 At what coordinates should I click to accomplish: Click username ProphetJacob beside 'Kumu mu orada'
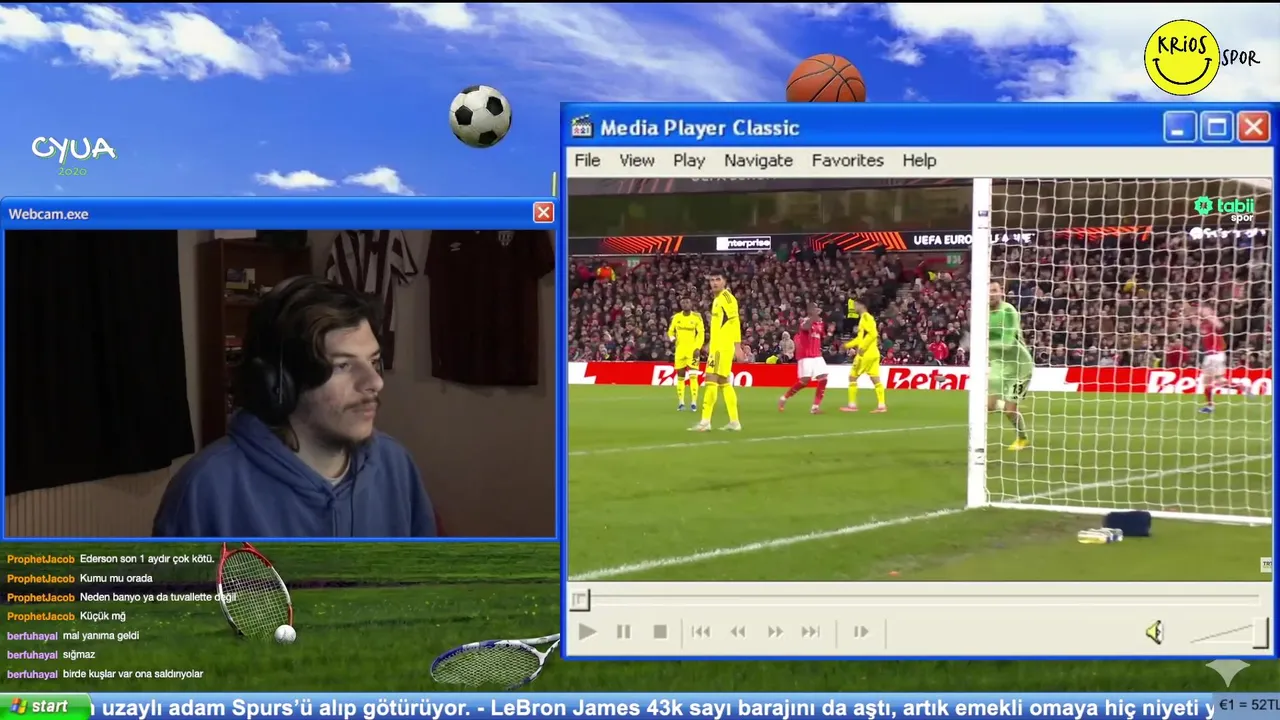pos(41,578)
